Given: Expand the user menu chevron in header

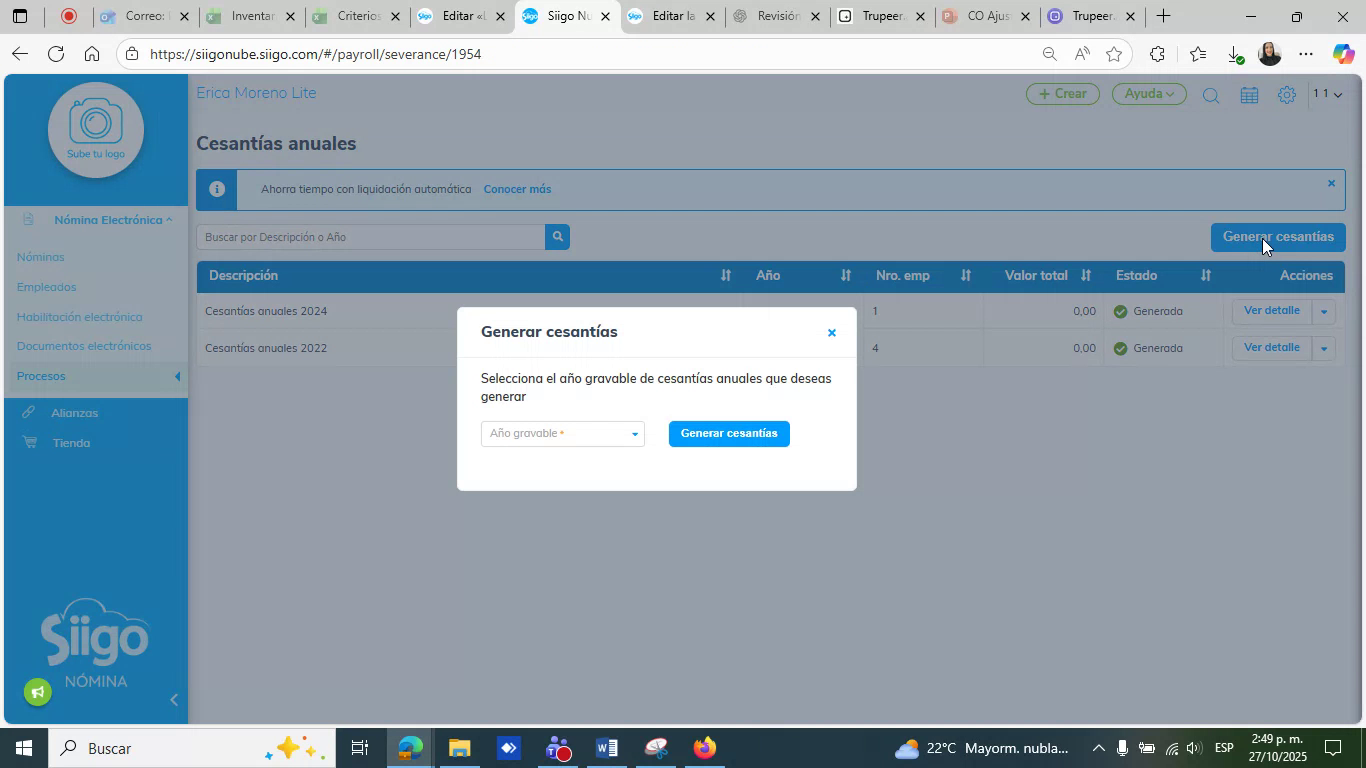Looking at the screenshot, I should coord(1337,95).
